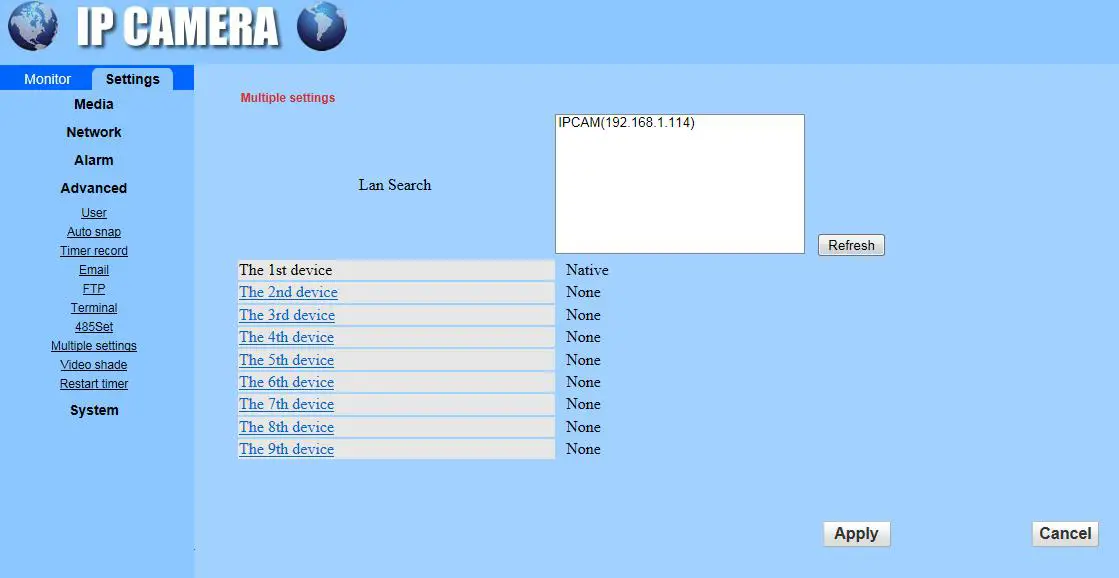Switch to the Monitor tab
The height and width of the screenshot is (578, 1119).
pyautogui.click(x=45, y=78)
